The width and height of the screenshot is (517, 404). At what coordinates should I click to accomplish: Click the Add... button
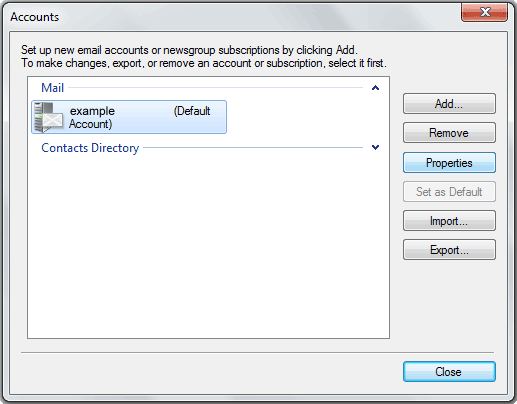coord(449,104)
